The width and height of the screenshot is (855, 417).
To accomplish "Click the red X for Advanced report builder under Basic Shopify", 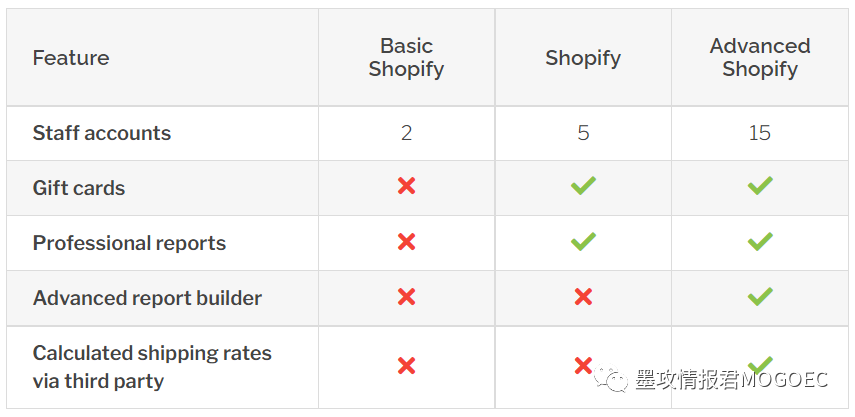I will point(406,297).
